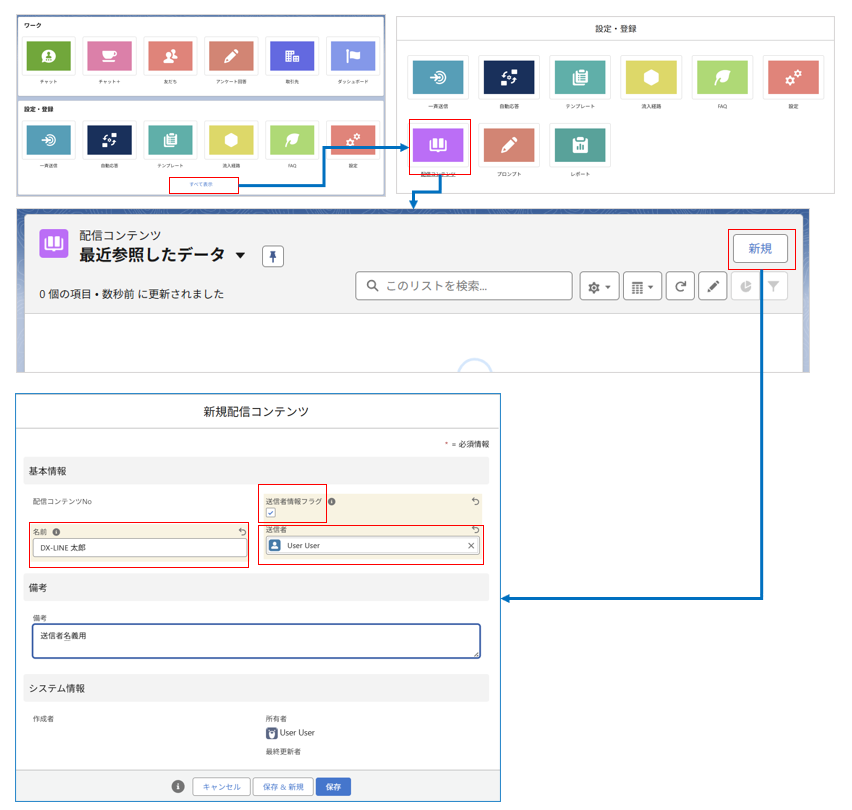The width and height of the screenshot is (852, 810).
Task: Open the list view gear settings dropdown
Action: [x=599, y=287]
